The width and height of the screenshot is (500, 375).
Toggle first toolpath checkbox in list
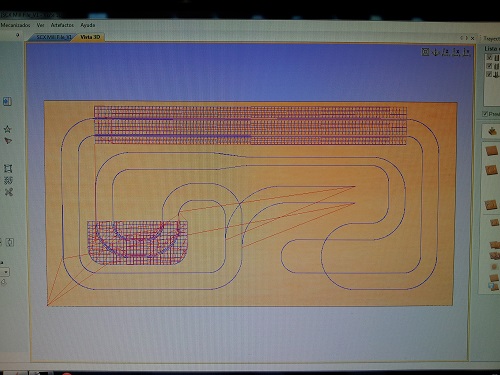click(x=489, y=58)
